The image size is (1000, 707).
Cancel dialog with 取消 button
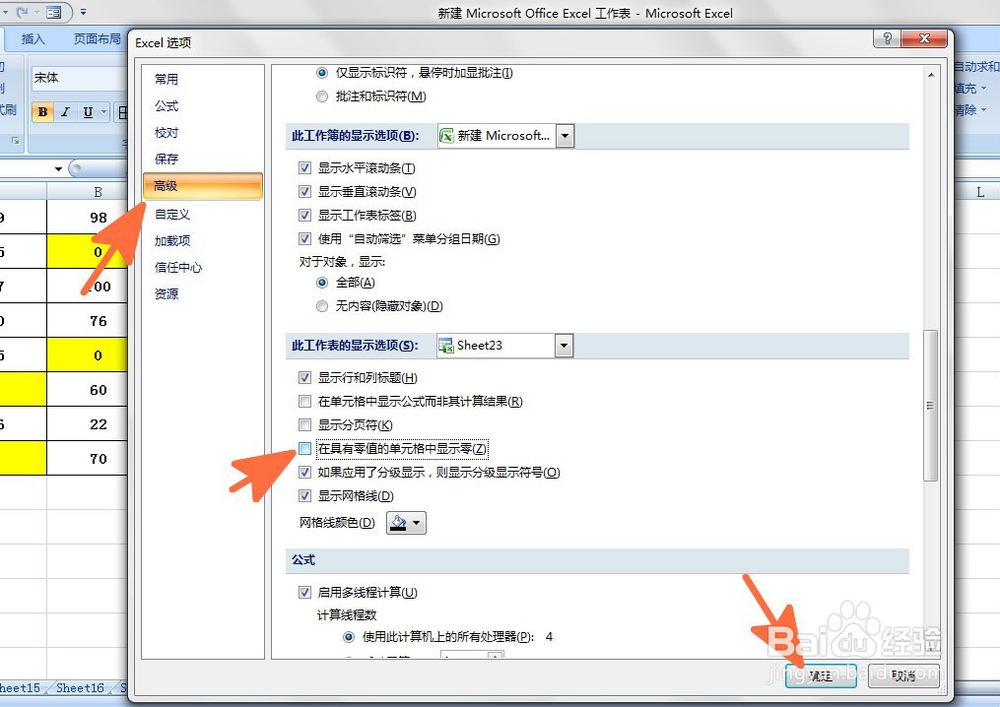coord(904,676)
